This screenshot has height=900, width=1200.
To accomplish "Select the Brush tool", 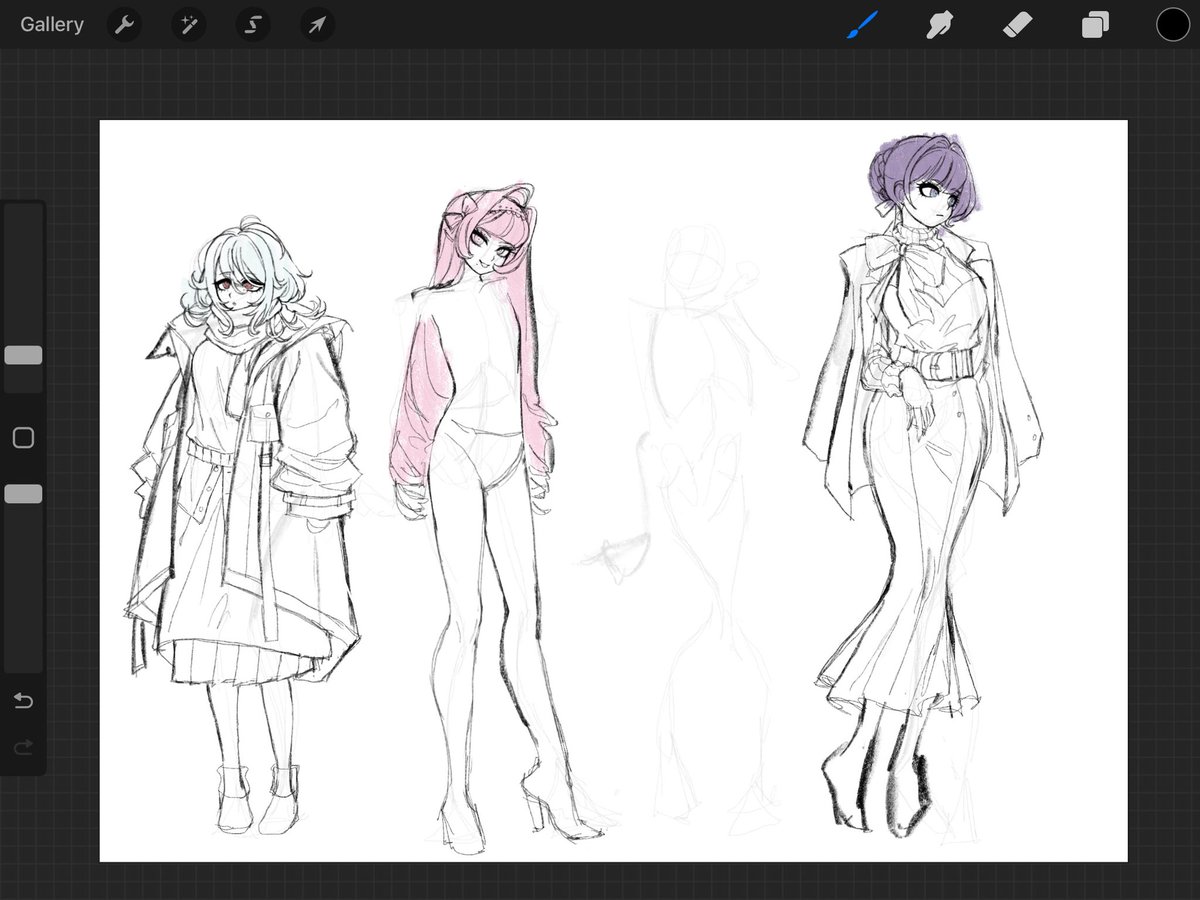I will 861,25.
